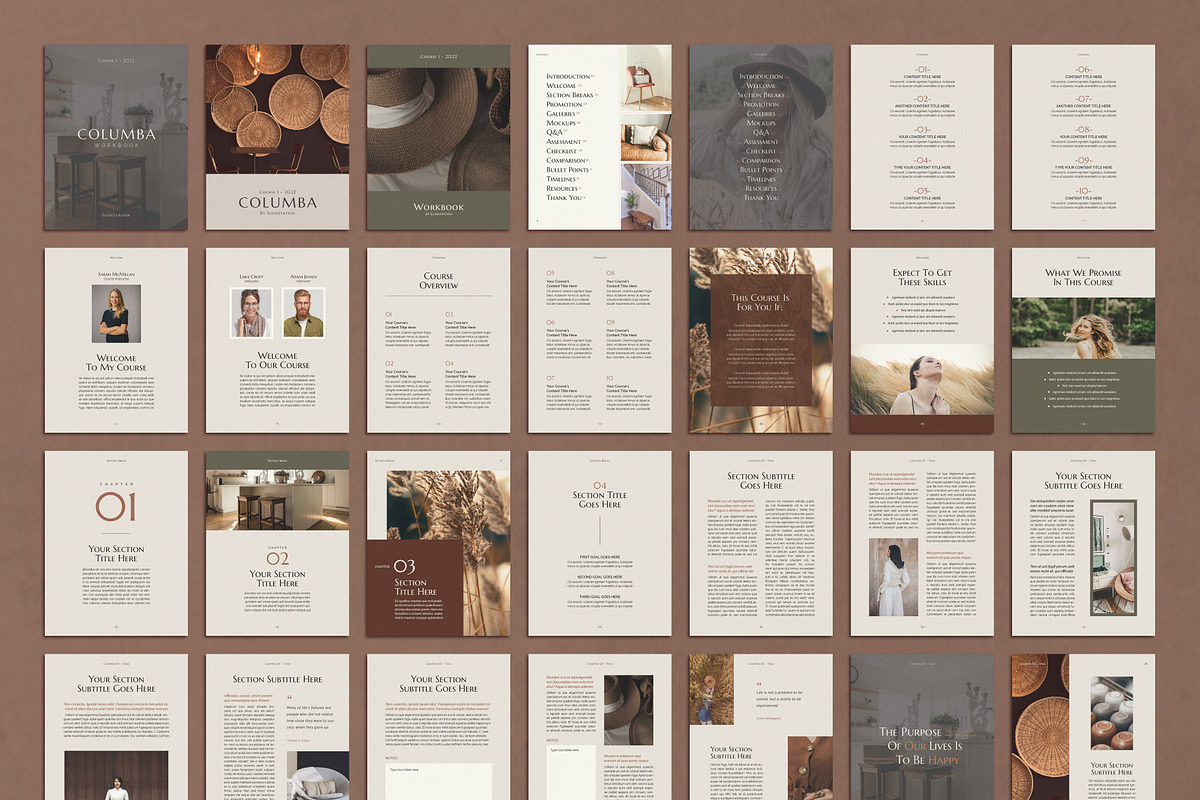Screen dimensions: 1200x800
Task: Click 'Introduction' in the light contents page
Action: pos(568,76)
